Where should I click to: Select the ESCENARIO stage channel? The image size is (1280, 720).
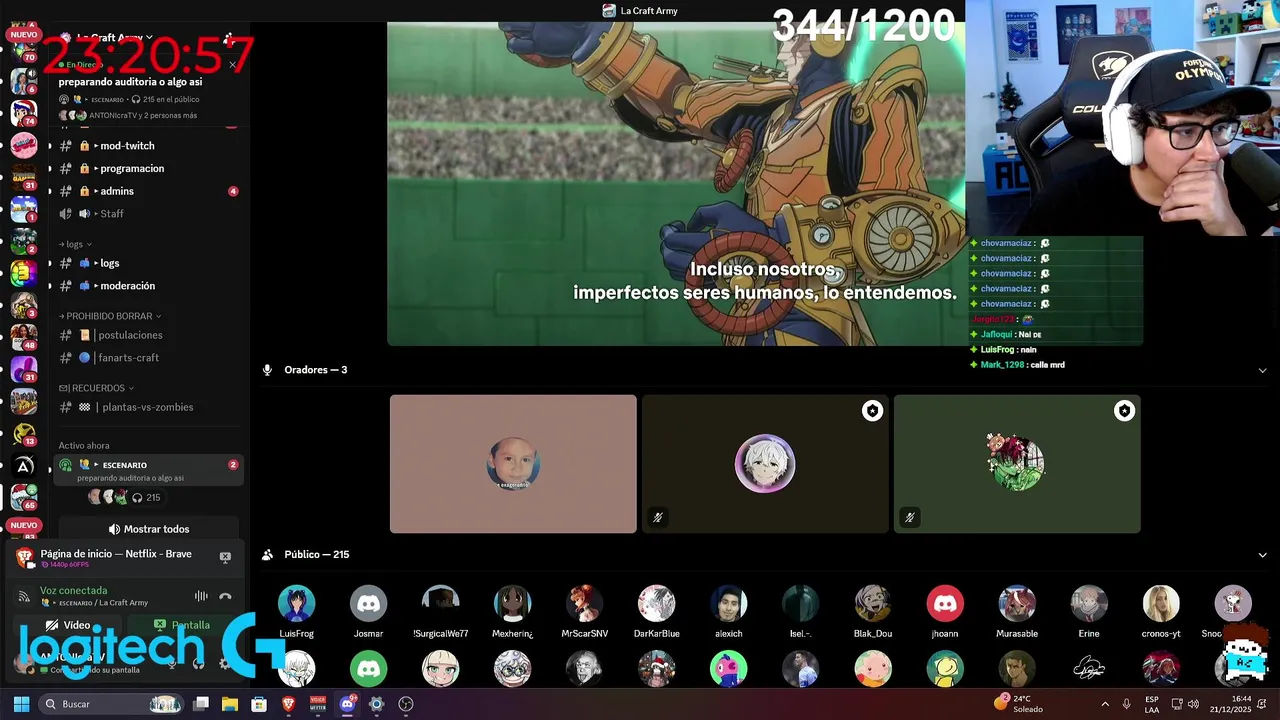[x=148, y=470]
